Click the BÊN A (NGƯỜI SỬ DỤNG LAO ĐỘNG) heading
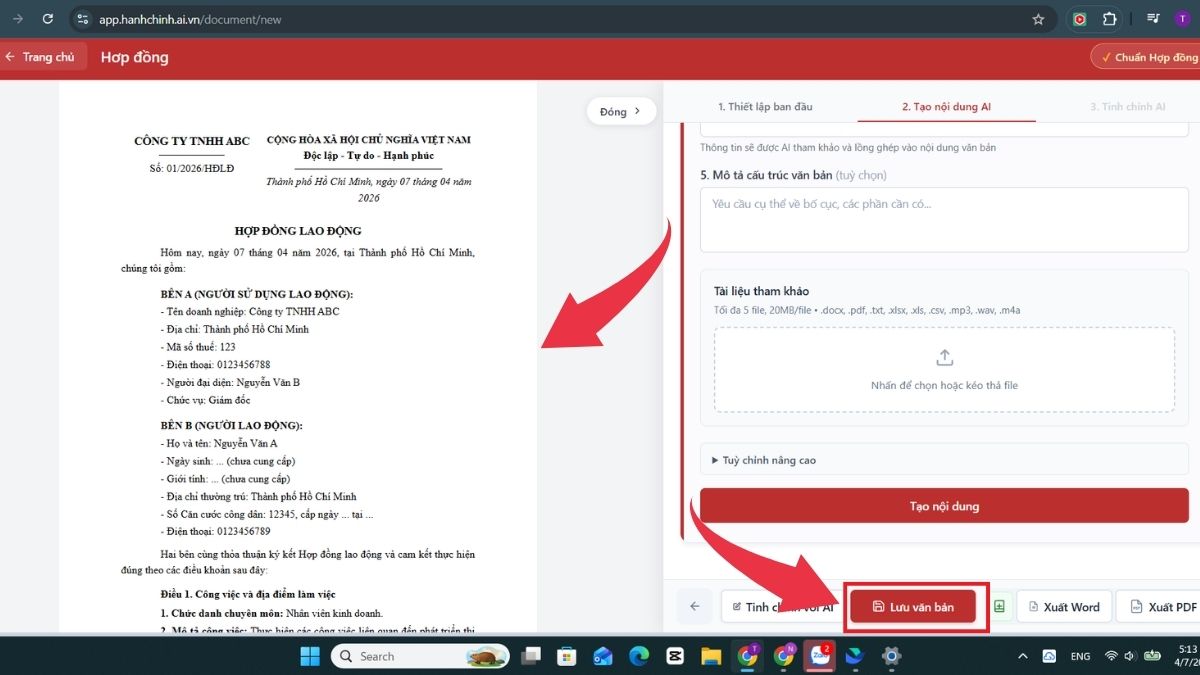Screen dimensions: 1200x675 pyautogui.click(x=257, y=294)
